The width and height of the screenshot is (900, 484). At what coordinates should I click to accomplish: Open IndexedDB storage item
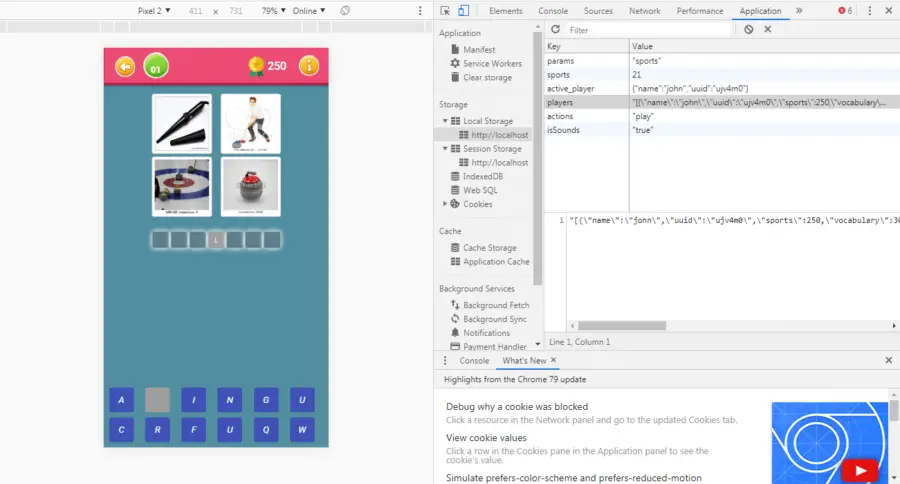(483, 176)
